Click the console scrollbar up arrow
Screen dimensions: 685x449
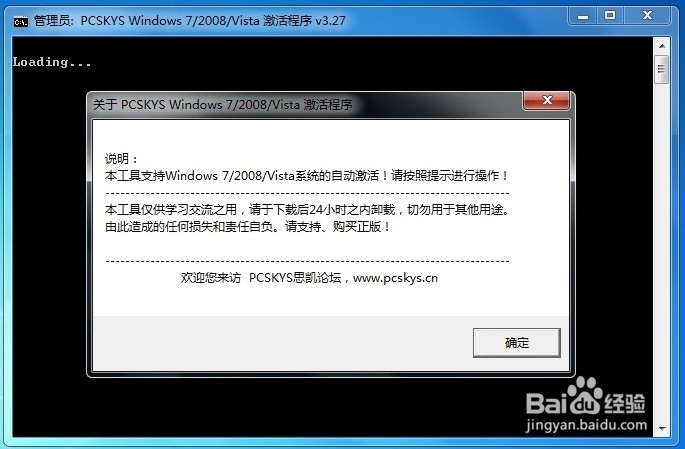click(x=661, y=45)
